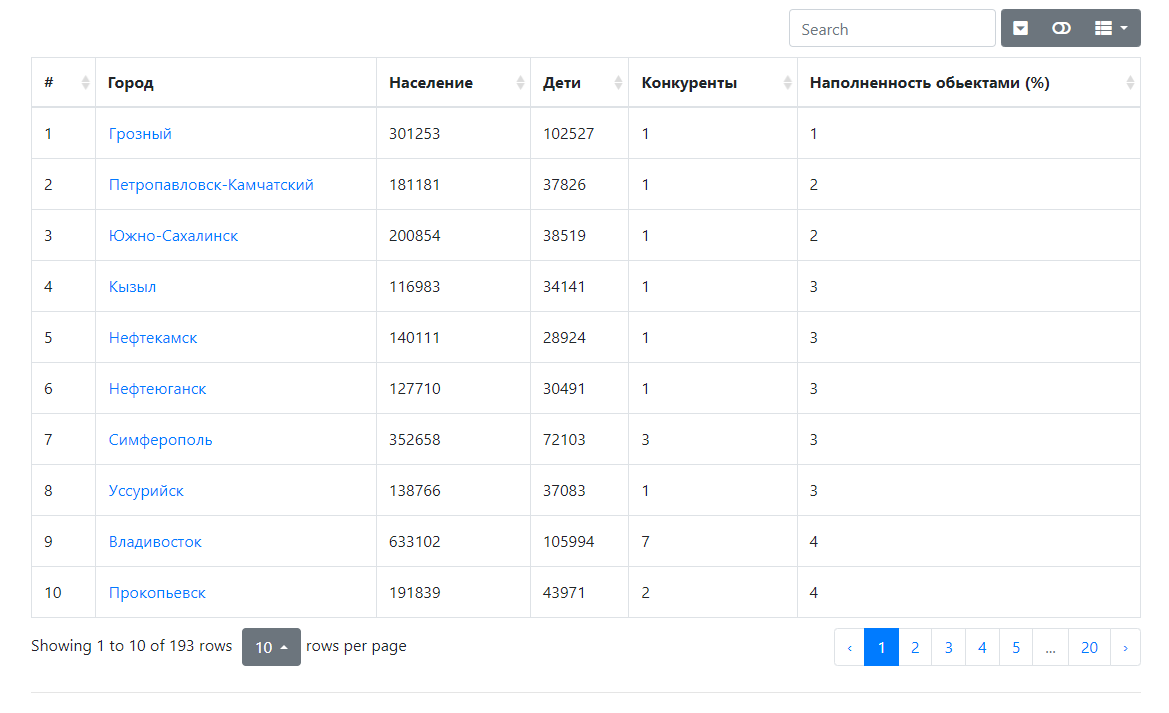The width and height of the screenshot is (1169, 713).
Task: Sort by Наполненность обьектами (%) column
Action: 968,83
